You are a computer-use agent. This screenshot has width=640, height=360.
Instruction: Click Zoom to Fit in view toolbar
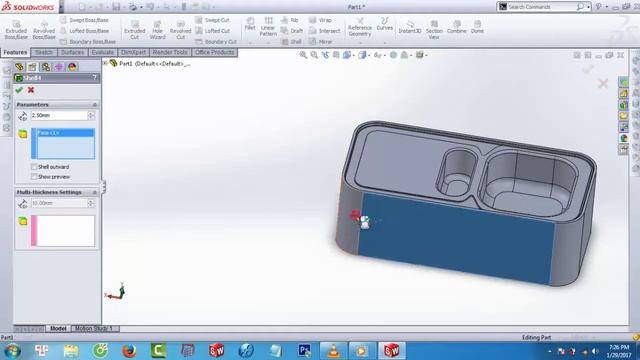point(303,55)
